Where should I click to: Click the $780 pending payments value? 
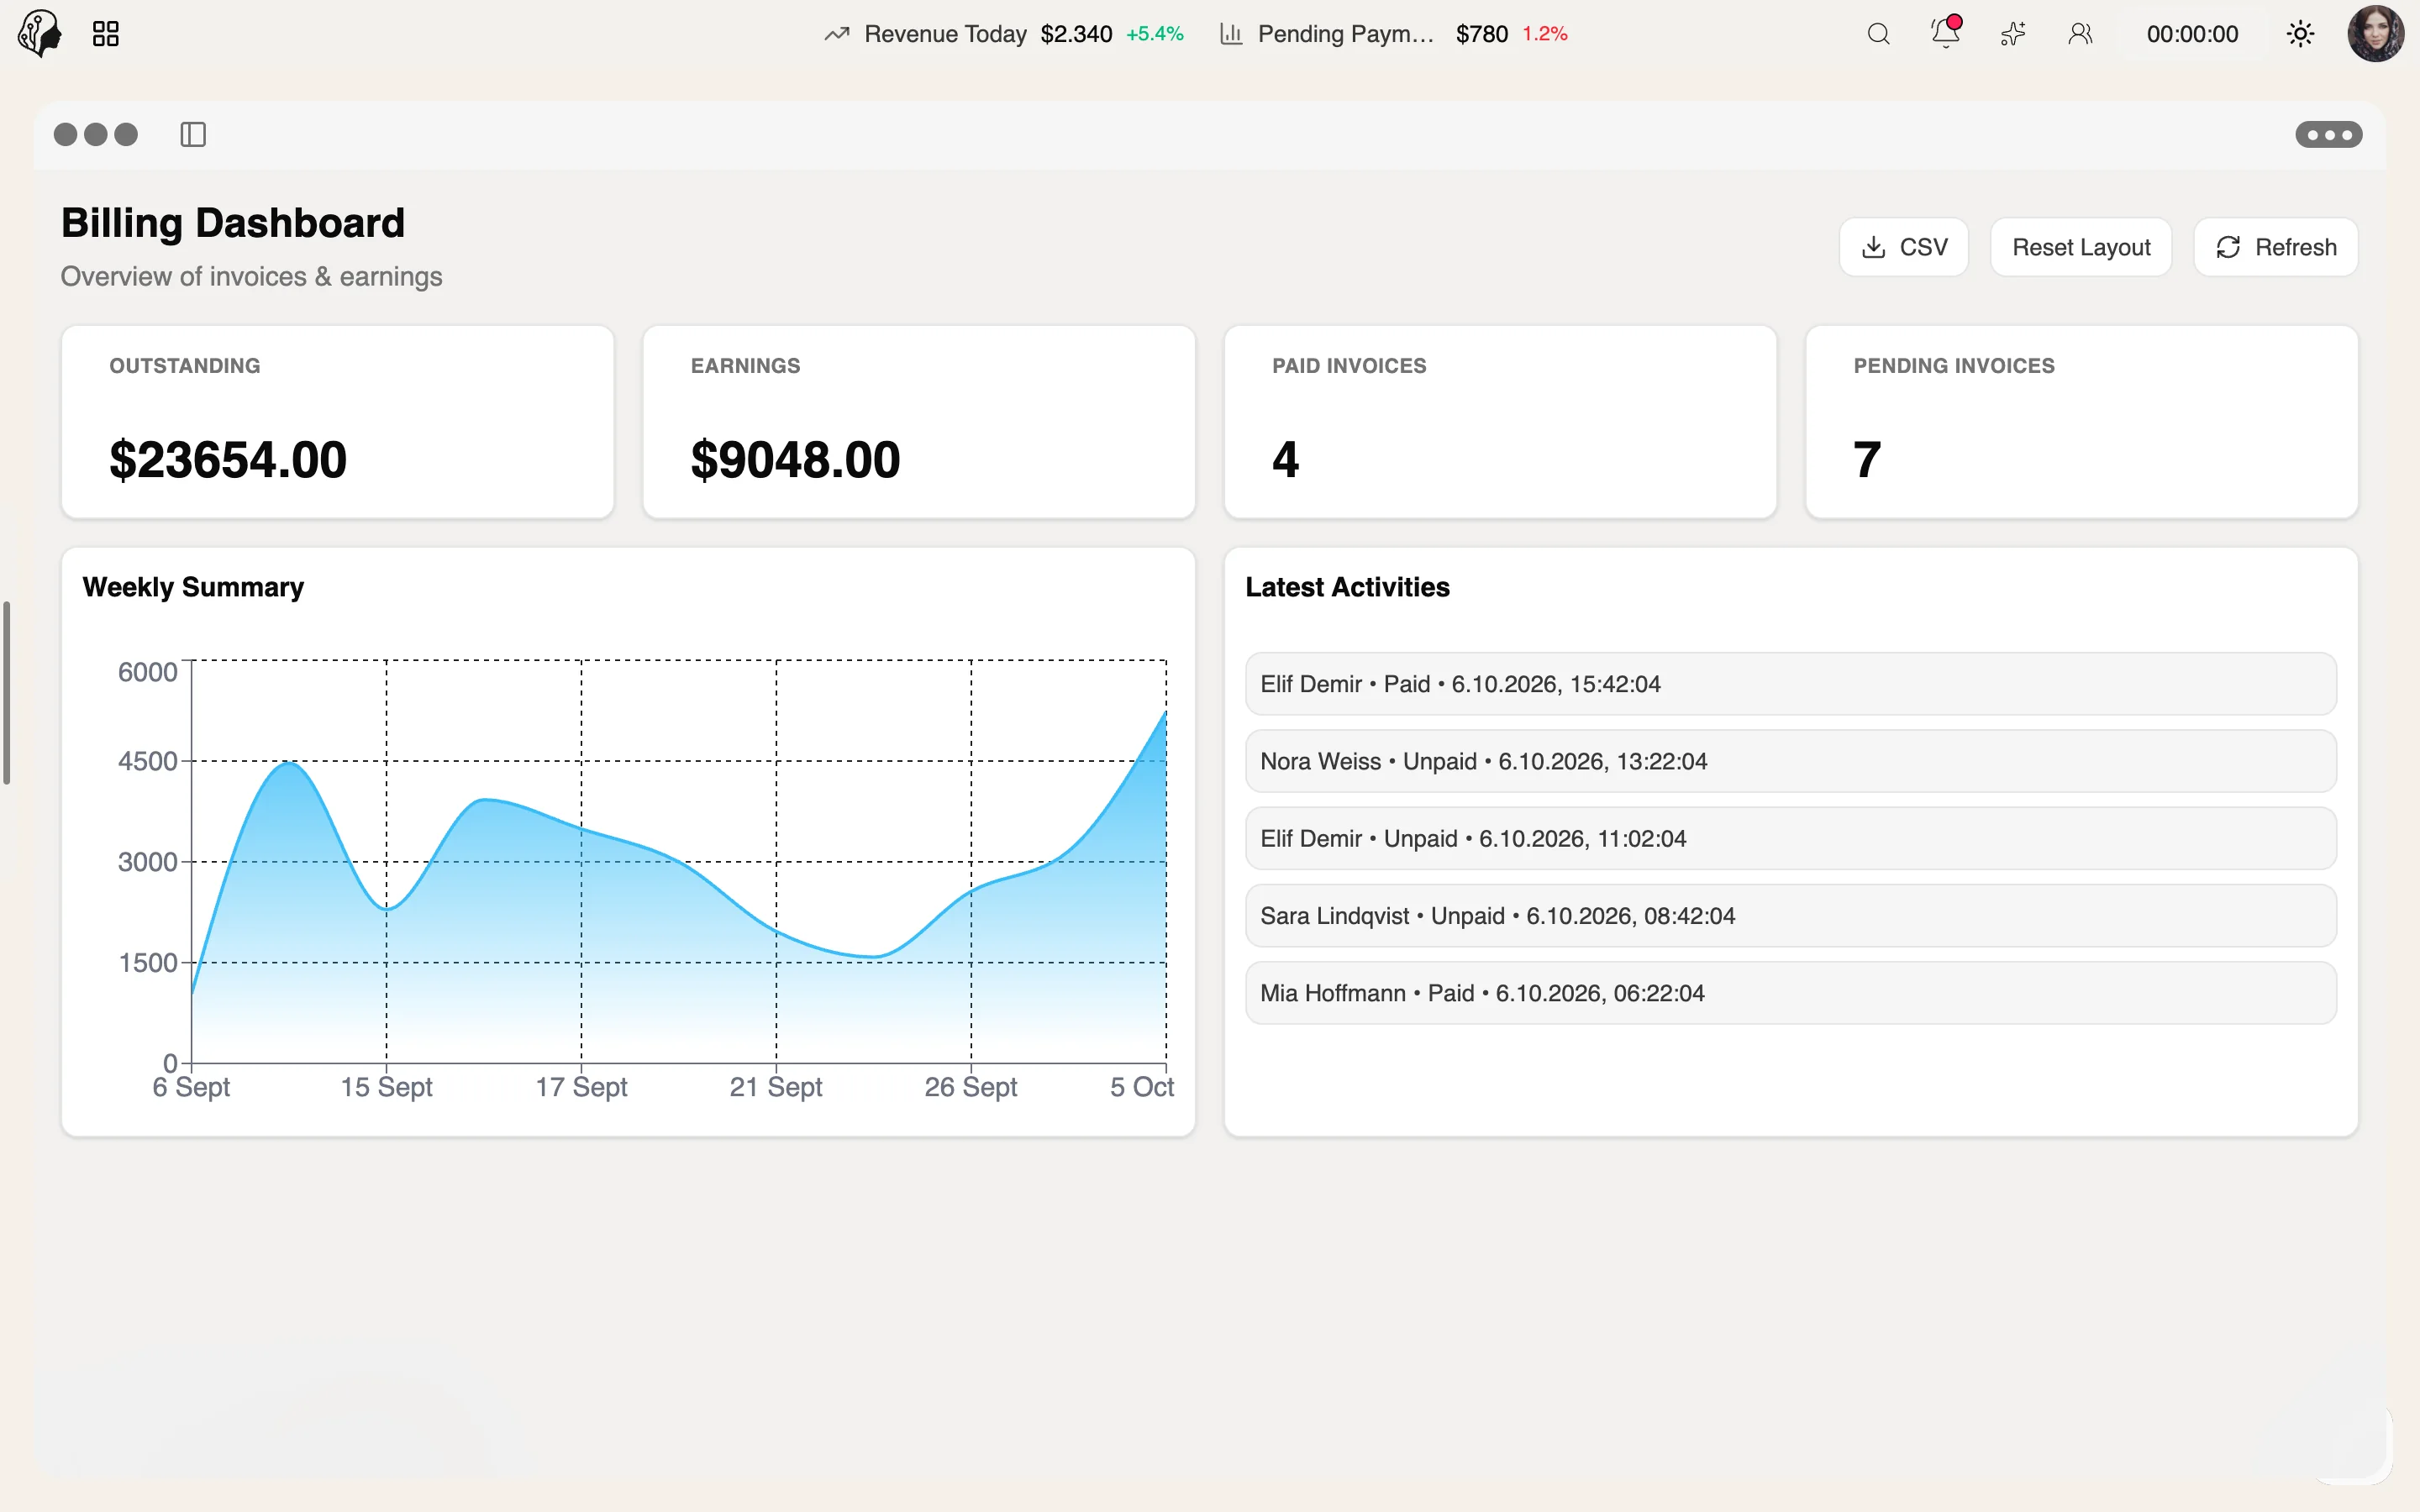(1481, 34)
